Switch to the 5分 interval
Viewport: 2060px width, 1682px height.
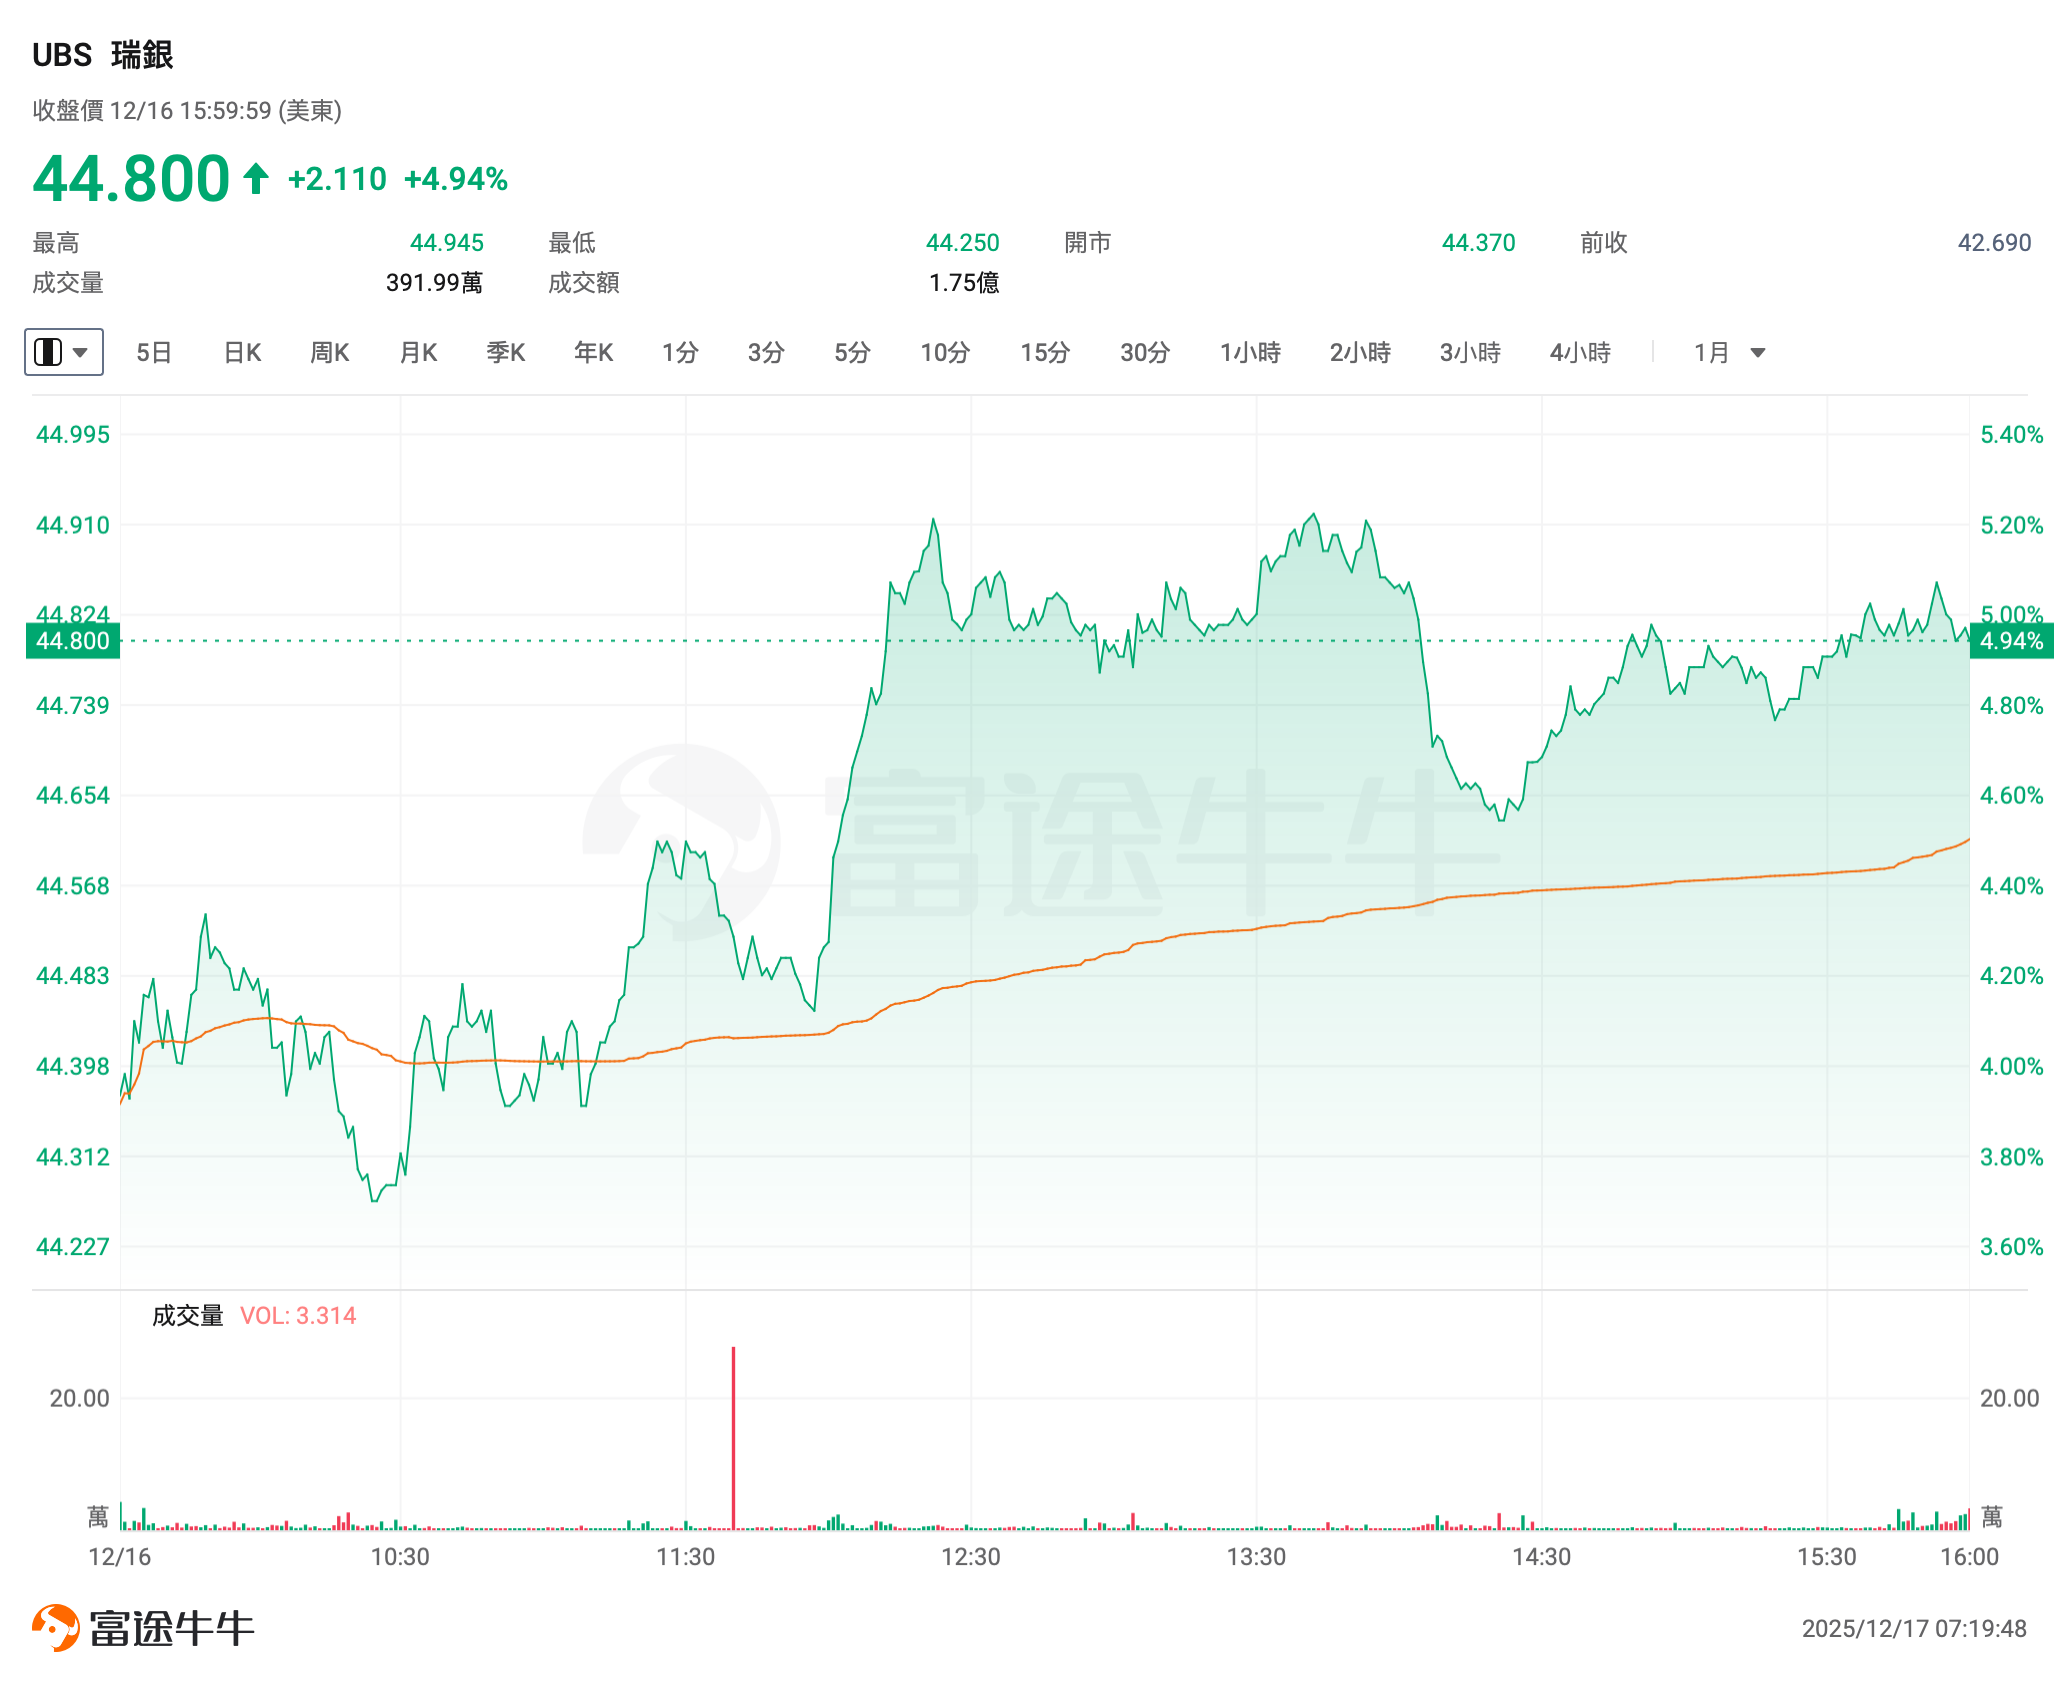(852, 353)
